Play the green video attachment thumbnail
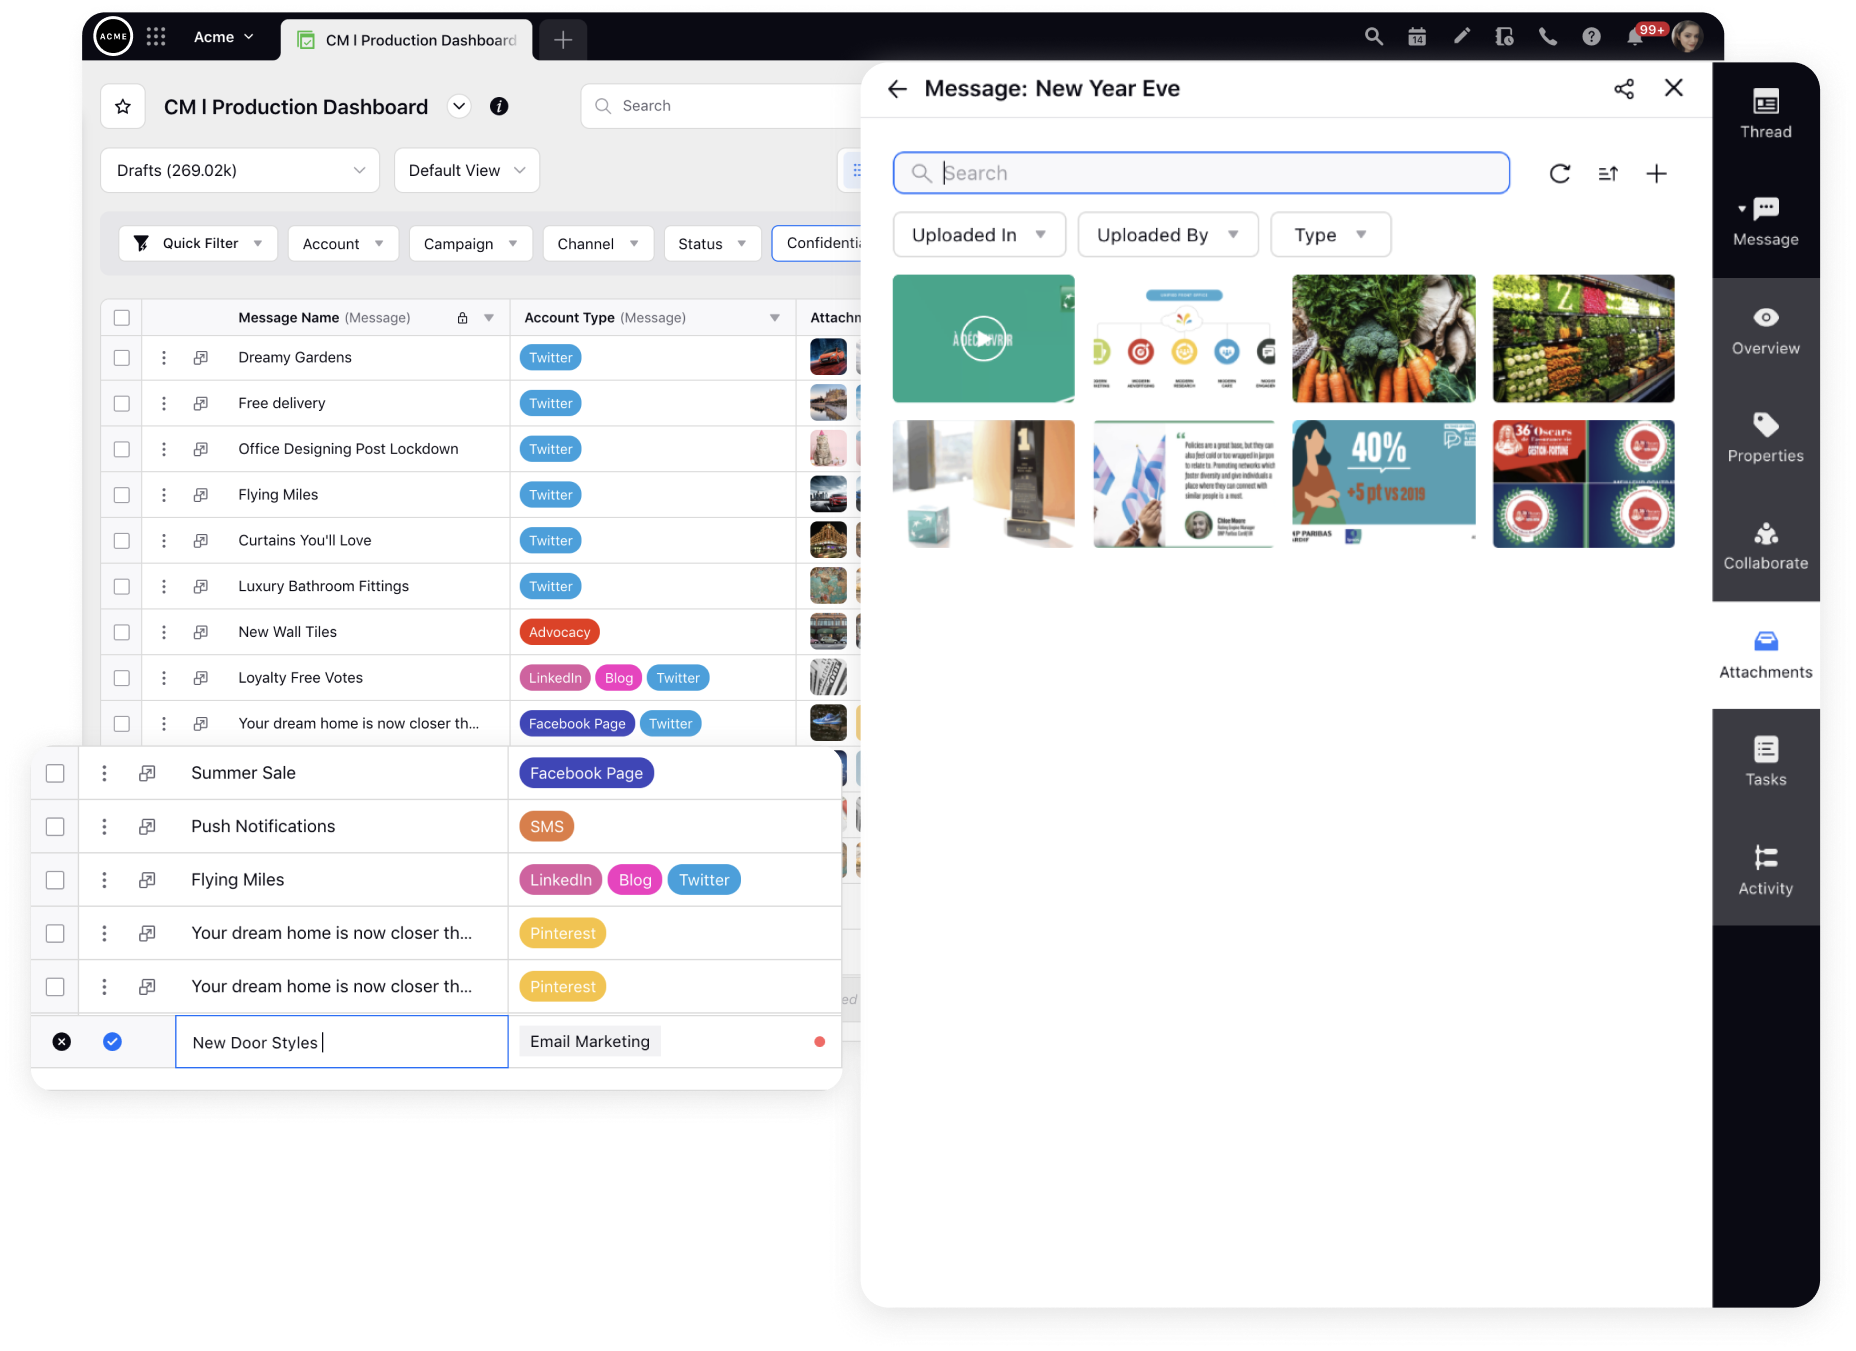Viewport: 1856px width, 1351px height. 984,339
